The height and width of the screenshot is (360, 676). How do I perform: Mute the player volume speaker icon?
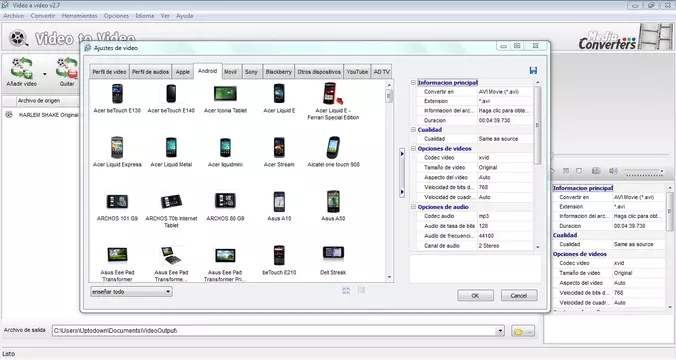point(613,171)
